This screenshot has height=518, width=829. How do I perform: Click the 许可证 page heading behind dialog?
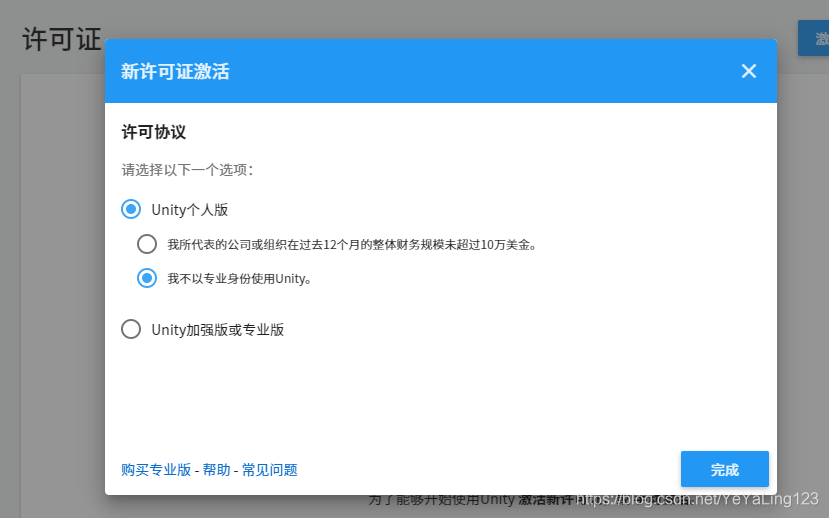(x=62, y=40)
